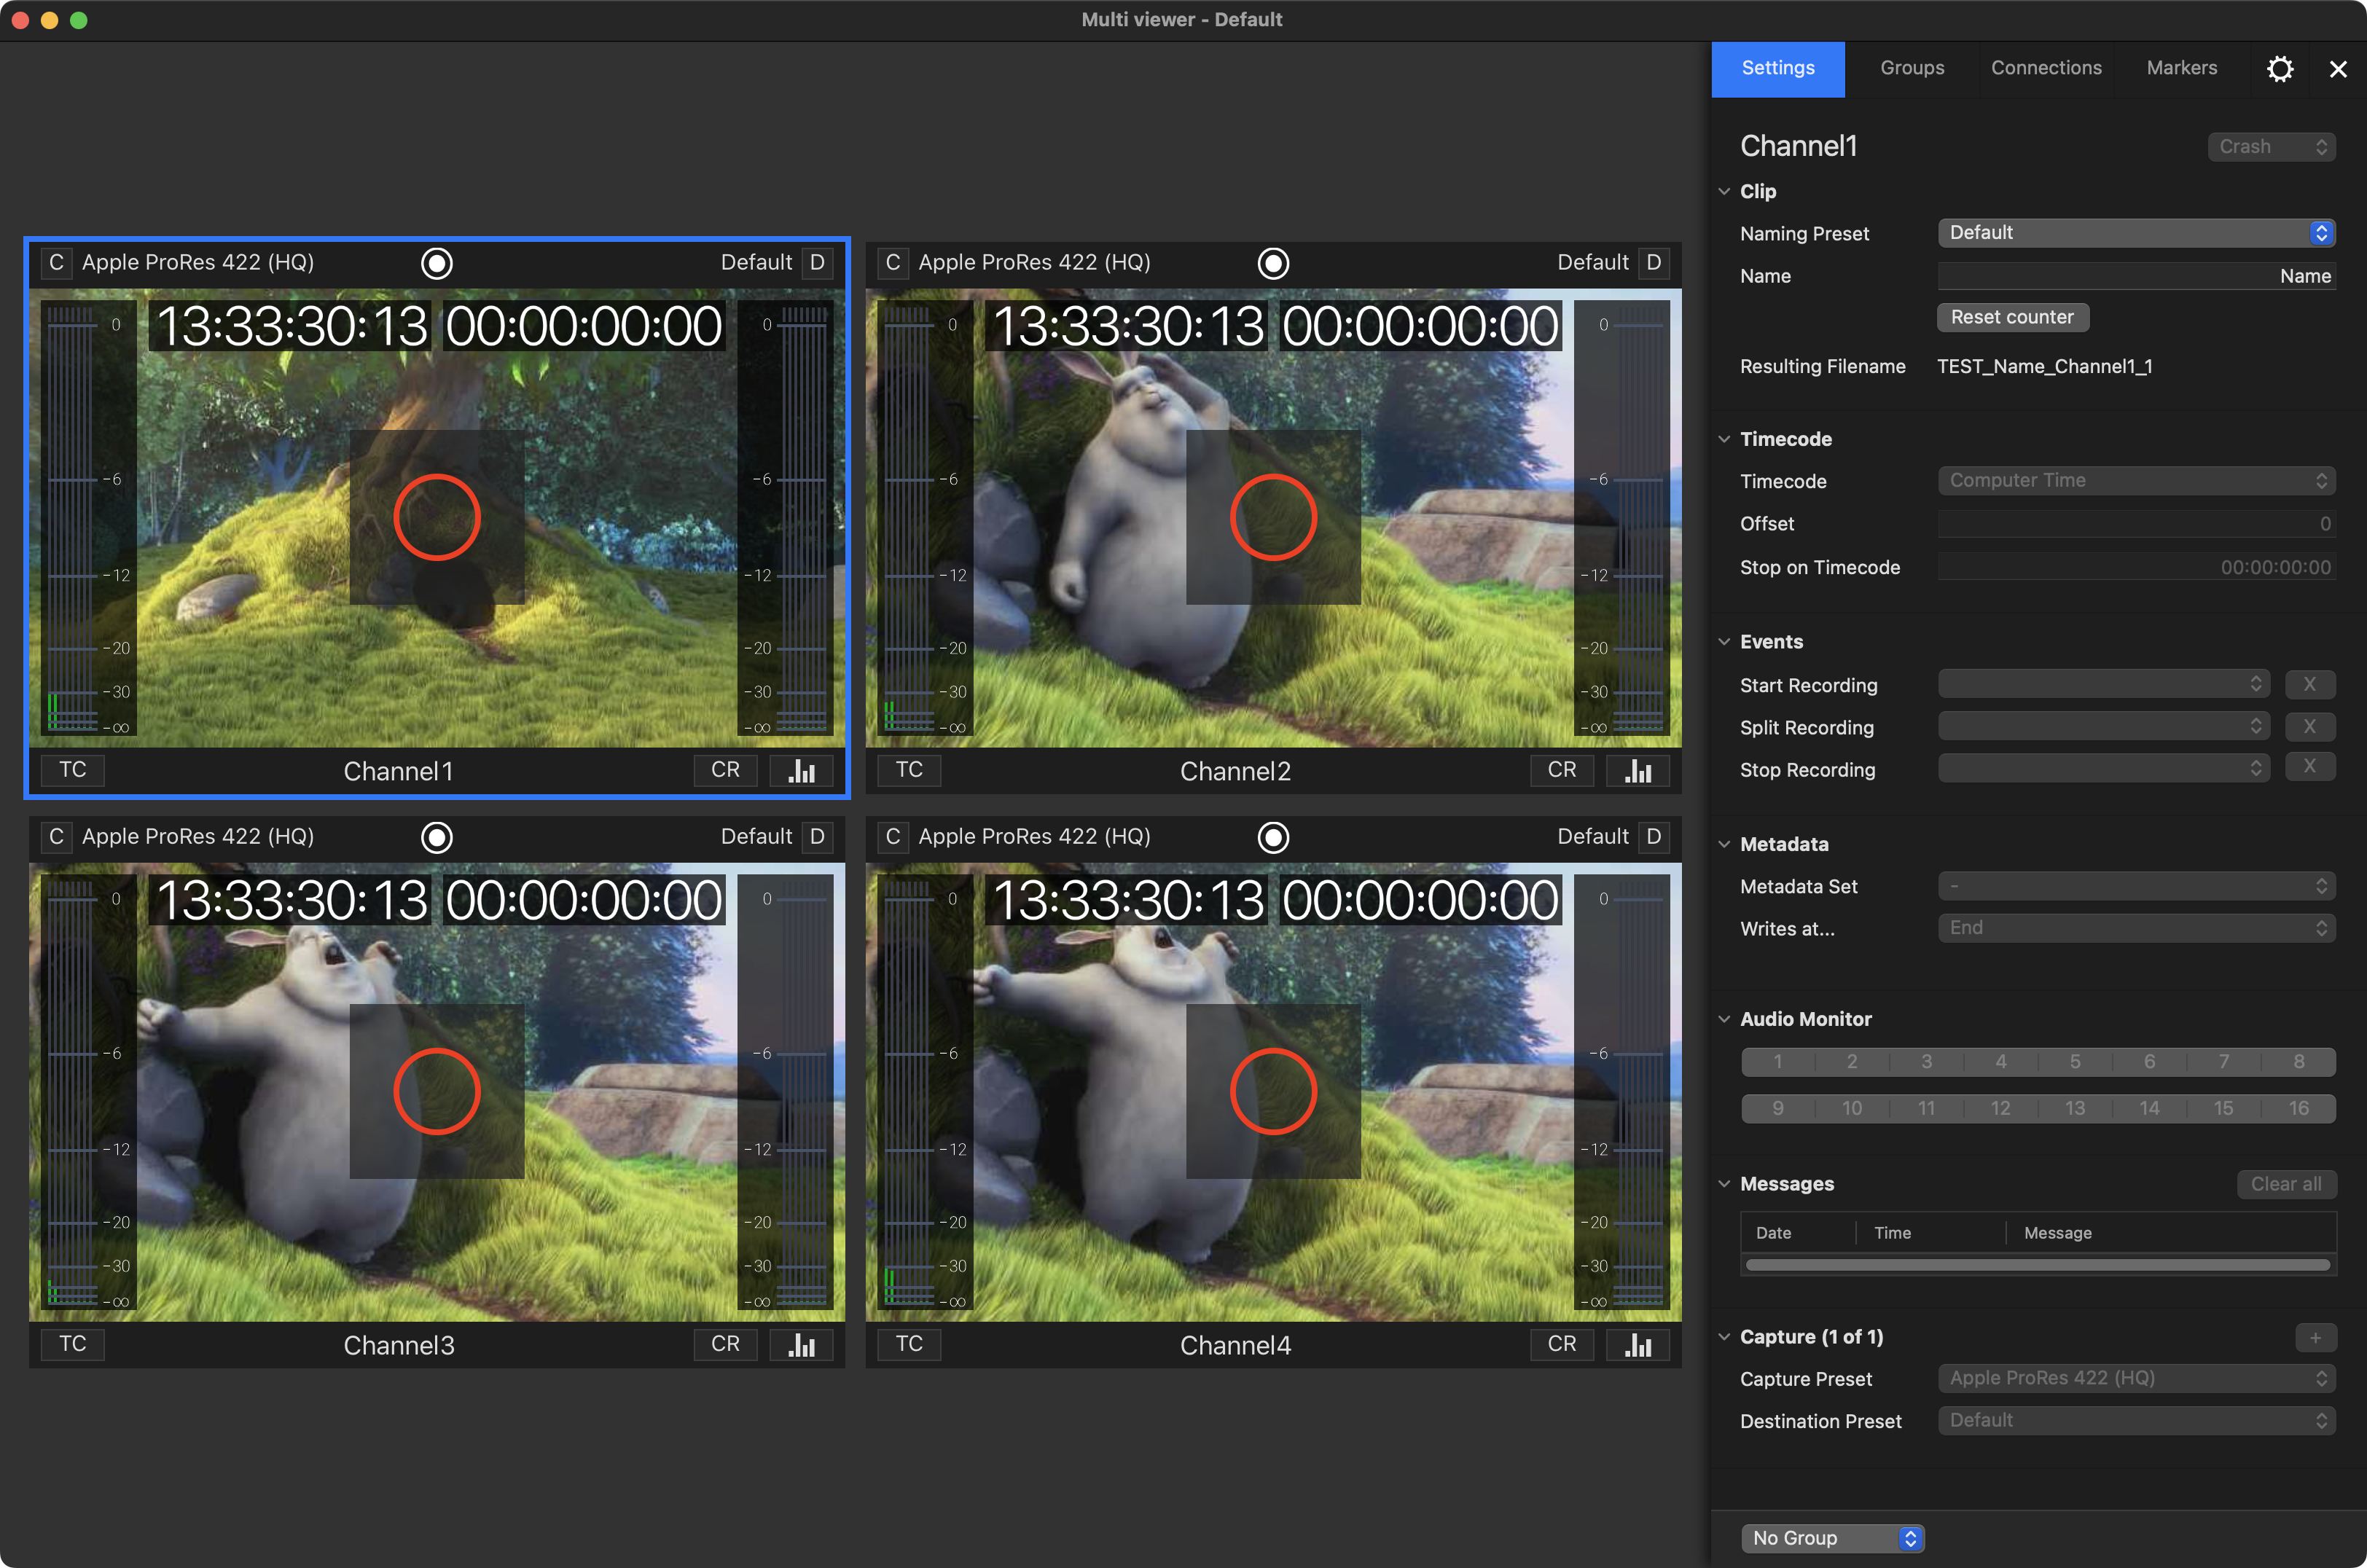Click Channel2 record circle icon in header
This screenshot has height=1568, width=2367.
coord(1273,263)
